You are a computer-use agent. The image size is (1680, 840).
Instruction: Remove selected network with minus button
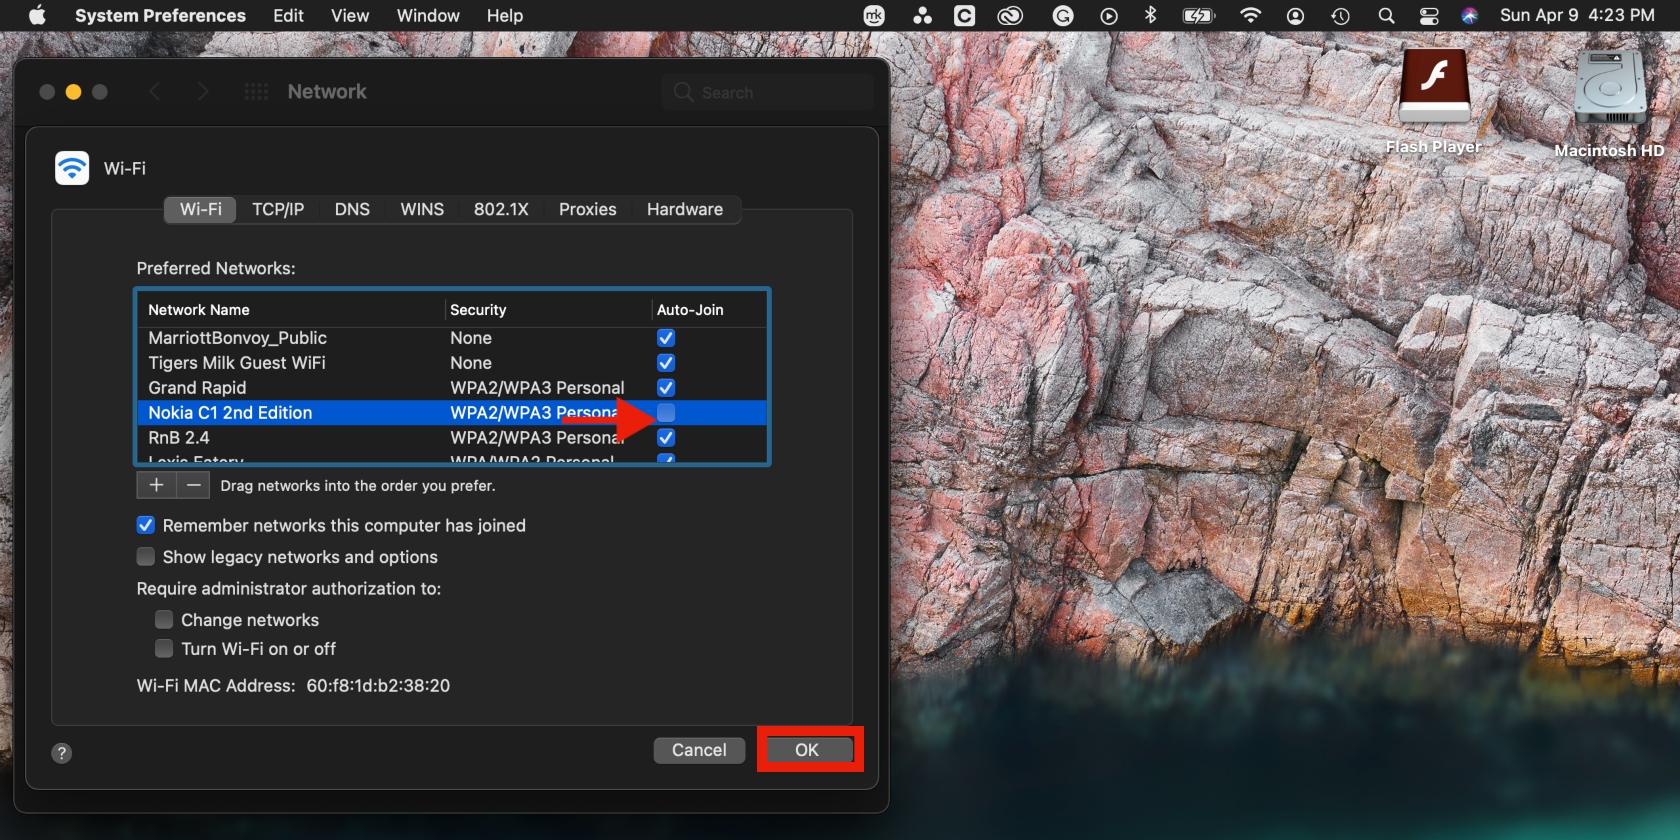click(194, 485)
